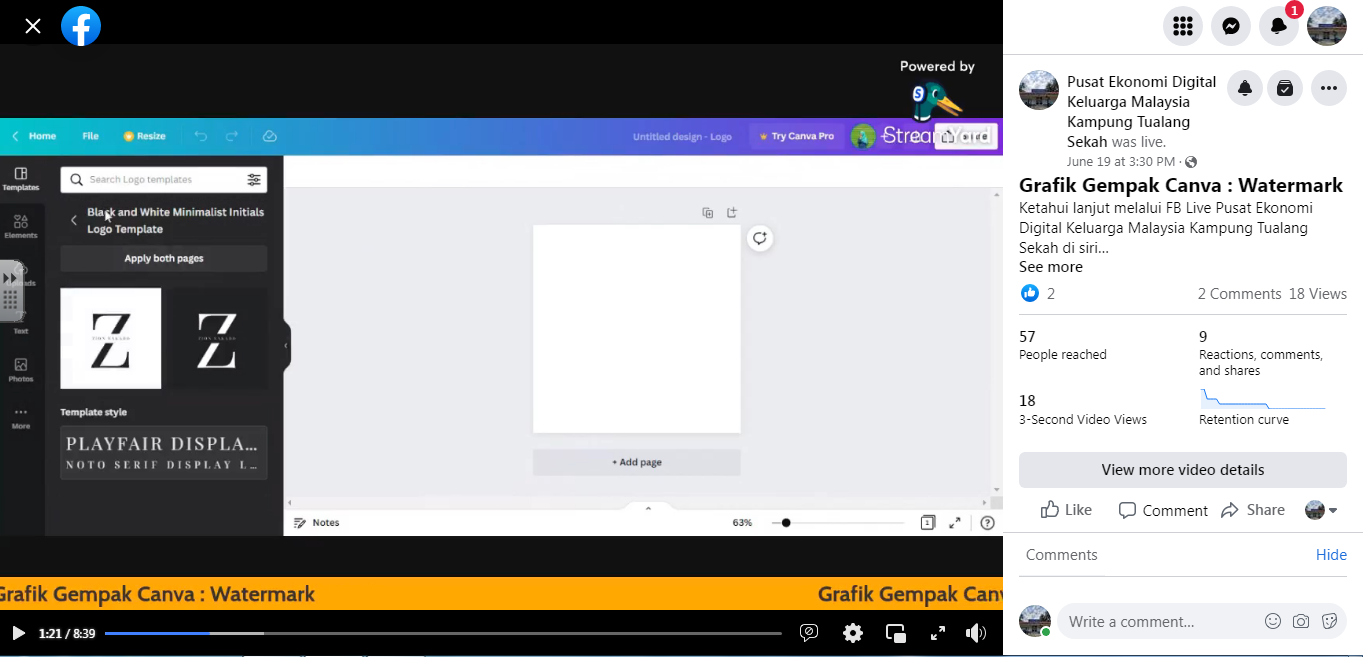Click the comment icon beside the canvas
The width and height of the screenshot is (1363, 657).
(760, 238)
